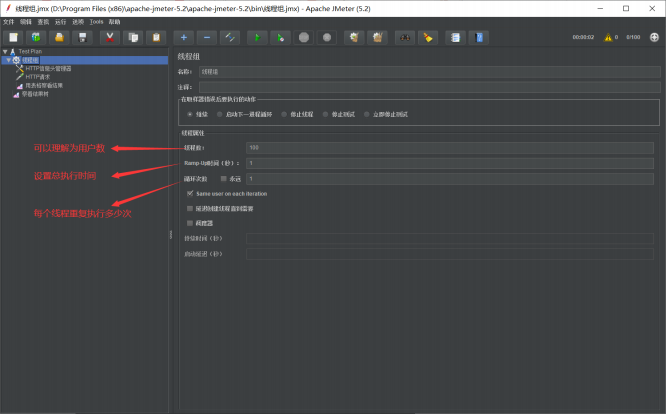666x414 pixels.
Task: Open the 文件 menu
Action: pos(9,21)
